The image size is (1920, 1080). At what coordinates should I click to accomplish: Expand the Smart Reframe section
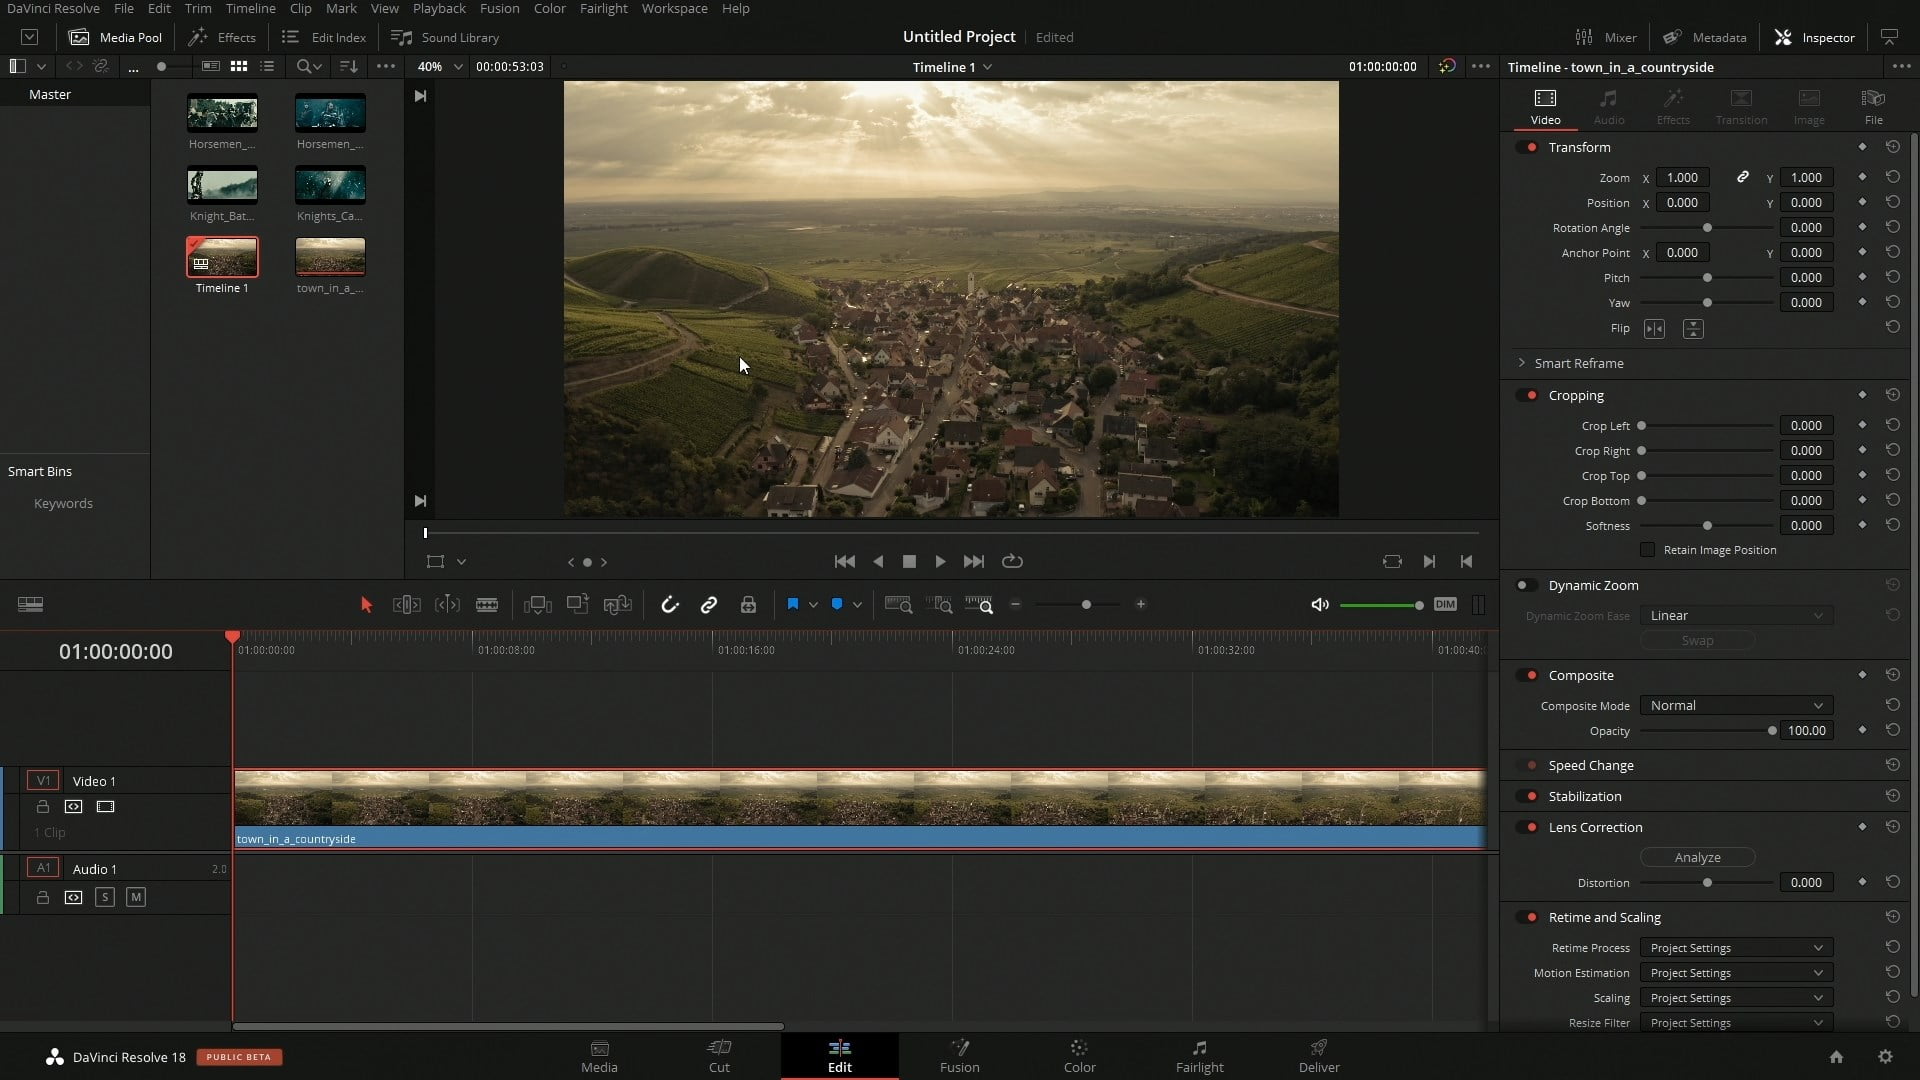point(1521,363)
